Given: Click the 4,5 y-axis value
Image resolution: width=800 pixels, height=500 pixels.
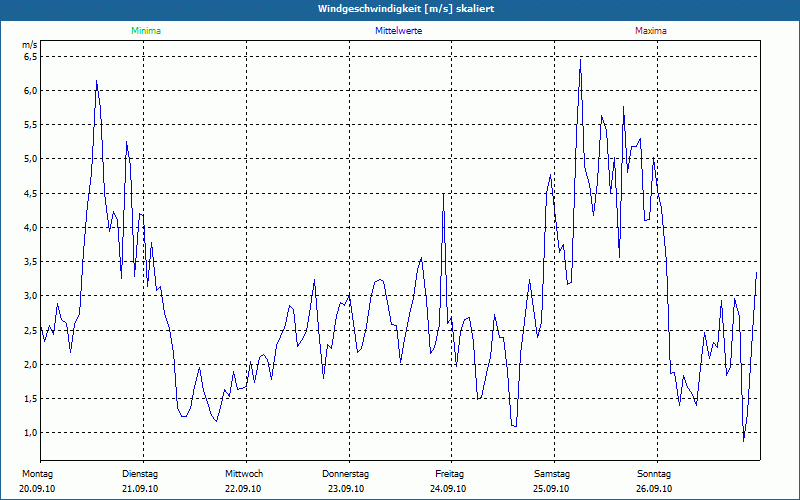Looking at the screenshot, I should 31,193.
